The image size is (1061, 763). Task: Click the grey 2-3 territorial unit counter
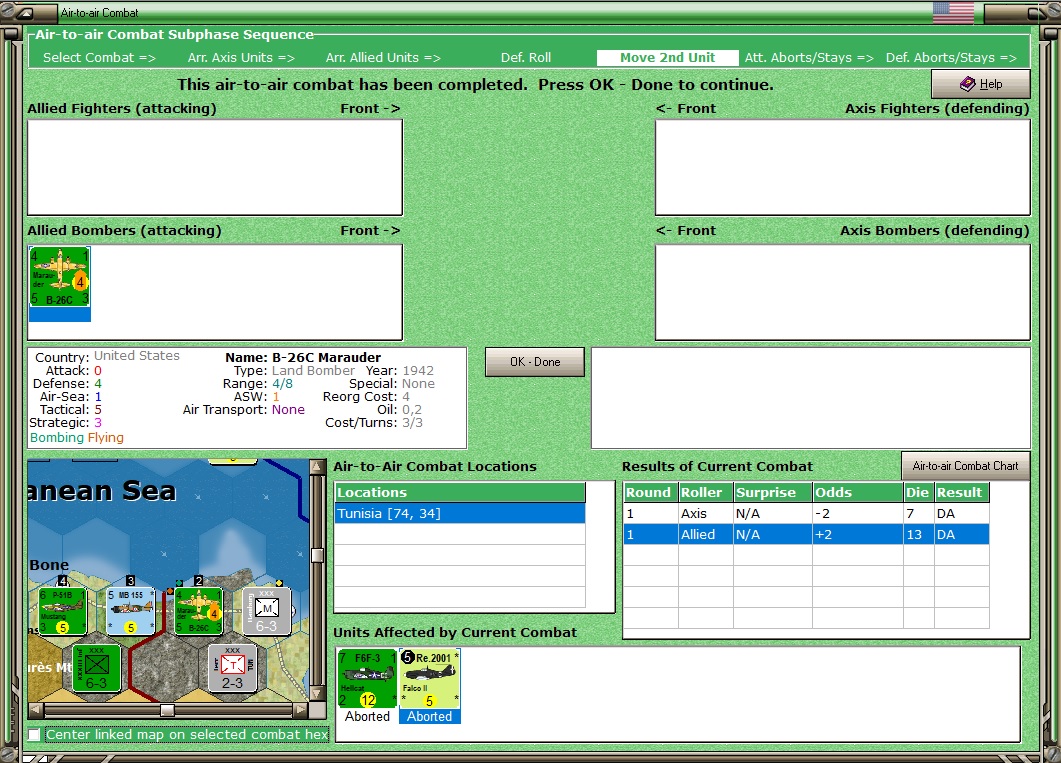[233, 668]
